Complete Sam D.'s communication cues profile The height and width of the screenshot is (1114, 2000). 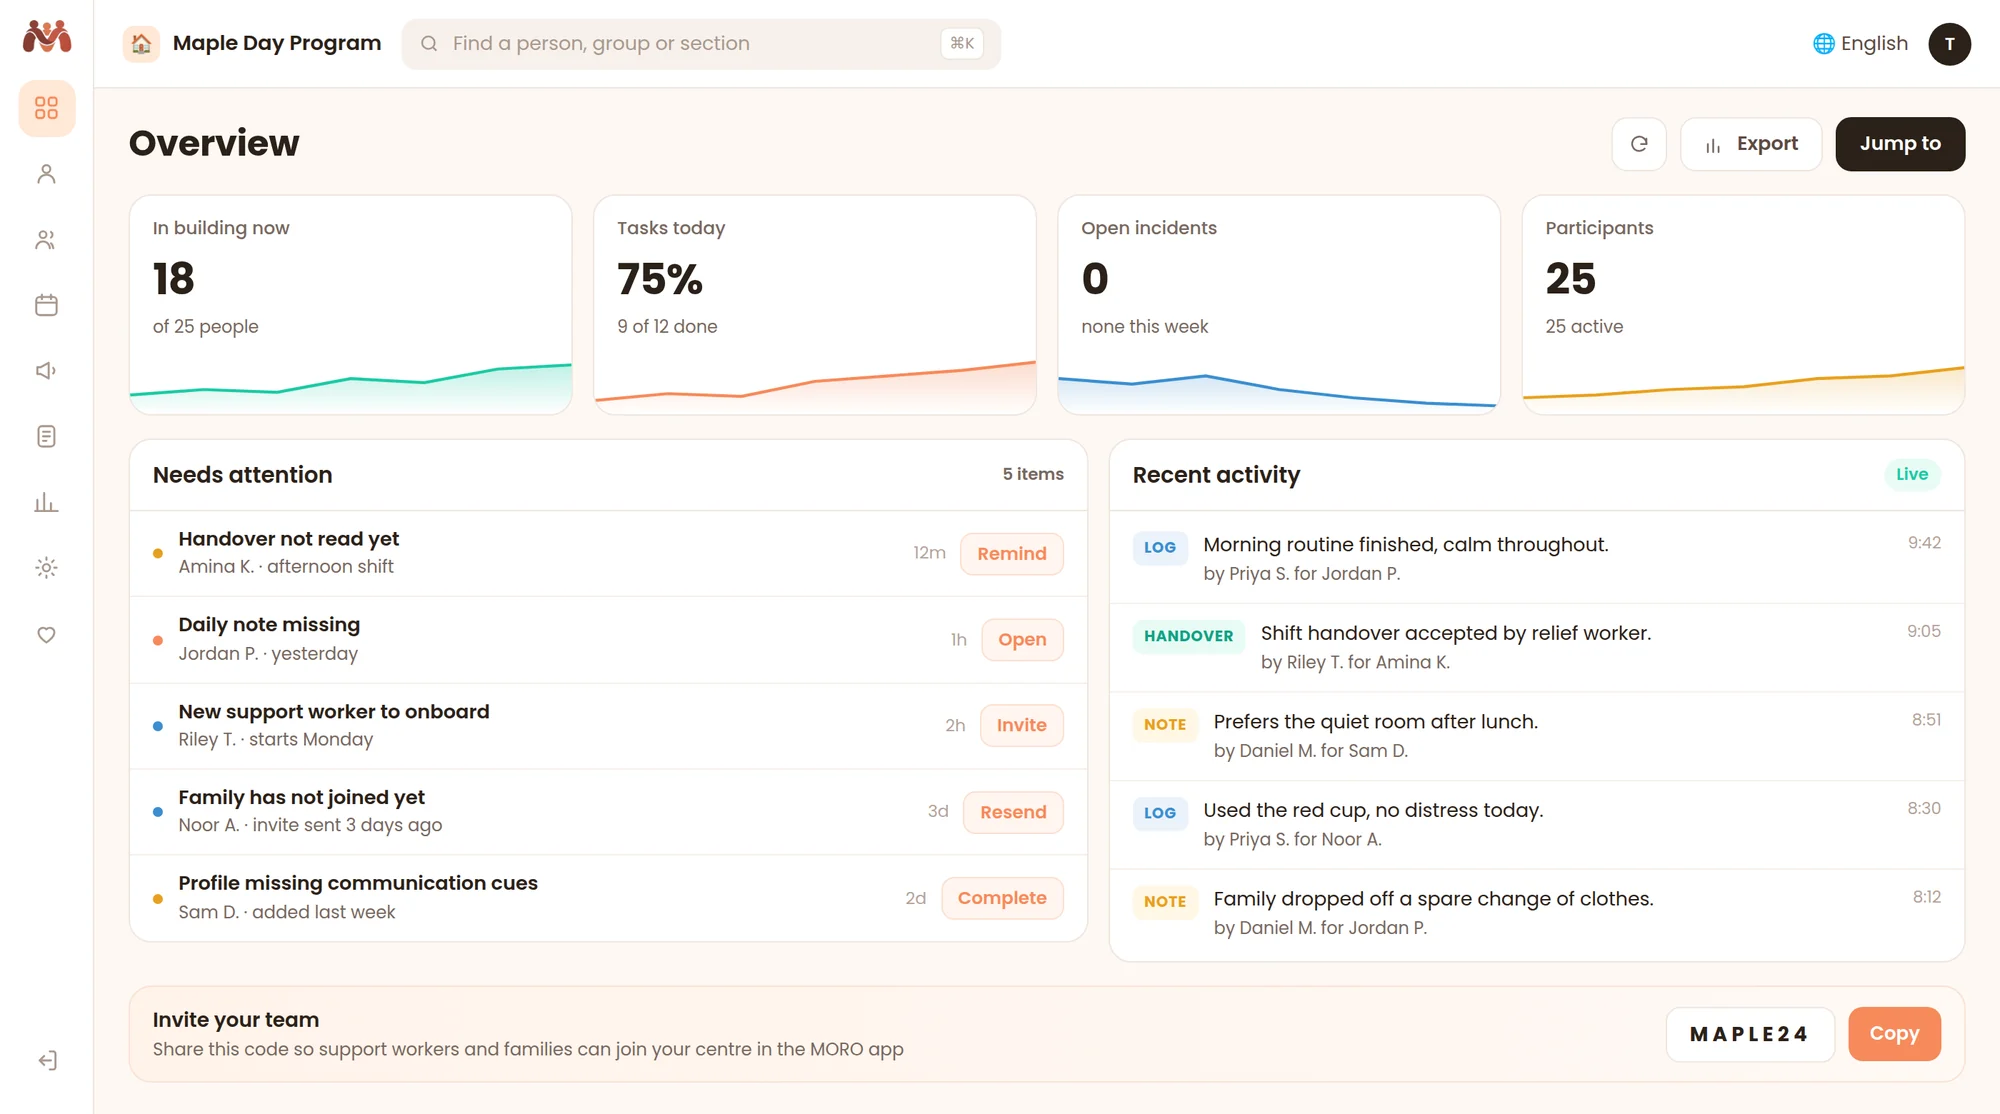1002,898
